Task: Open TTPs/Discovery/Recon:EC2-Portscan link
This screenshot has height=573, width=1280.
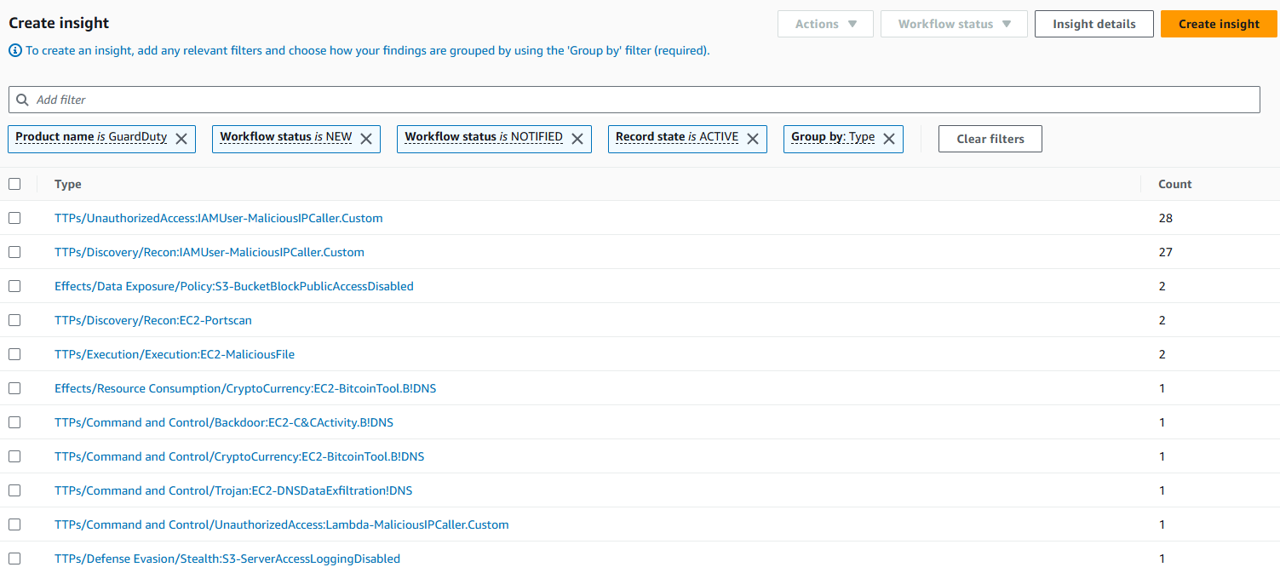Action: tap(153, 320)
